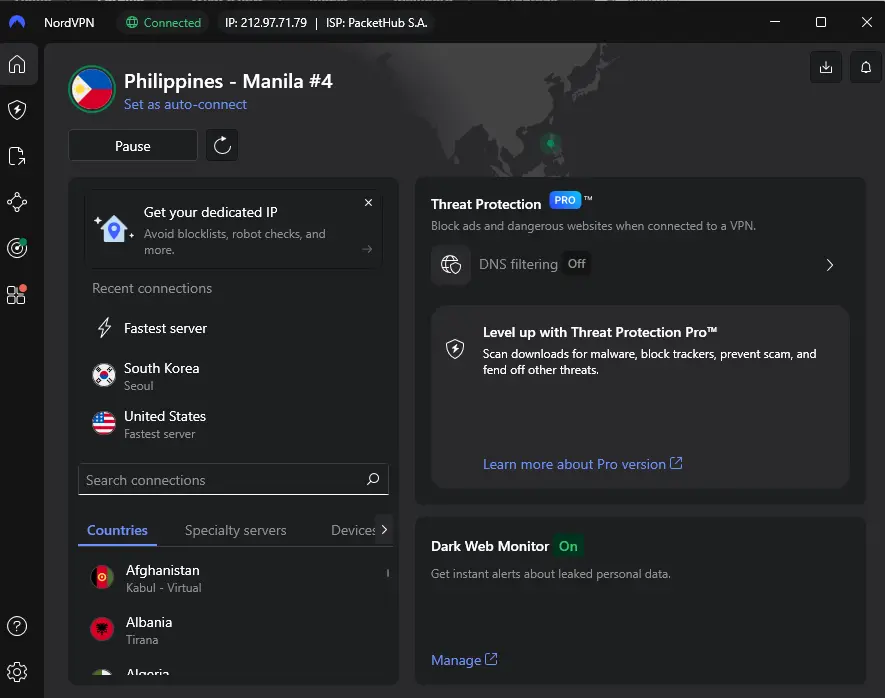Image resolution: width=885 pixels, height=698 pixels.
Task: Click green server marker on map
Action: 550,143
